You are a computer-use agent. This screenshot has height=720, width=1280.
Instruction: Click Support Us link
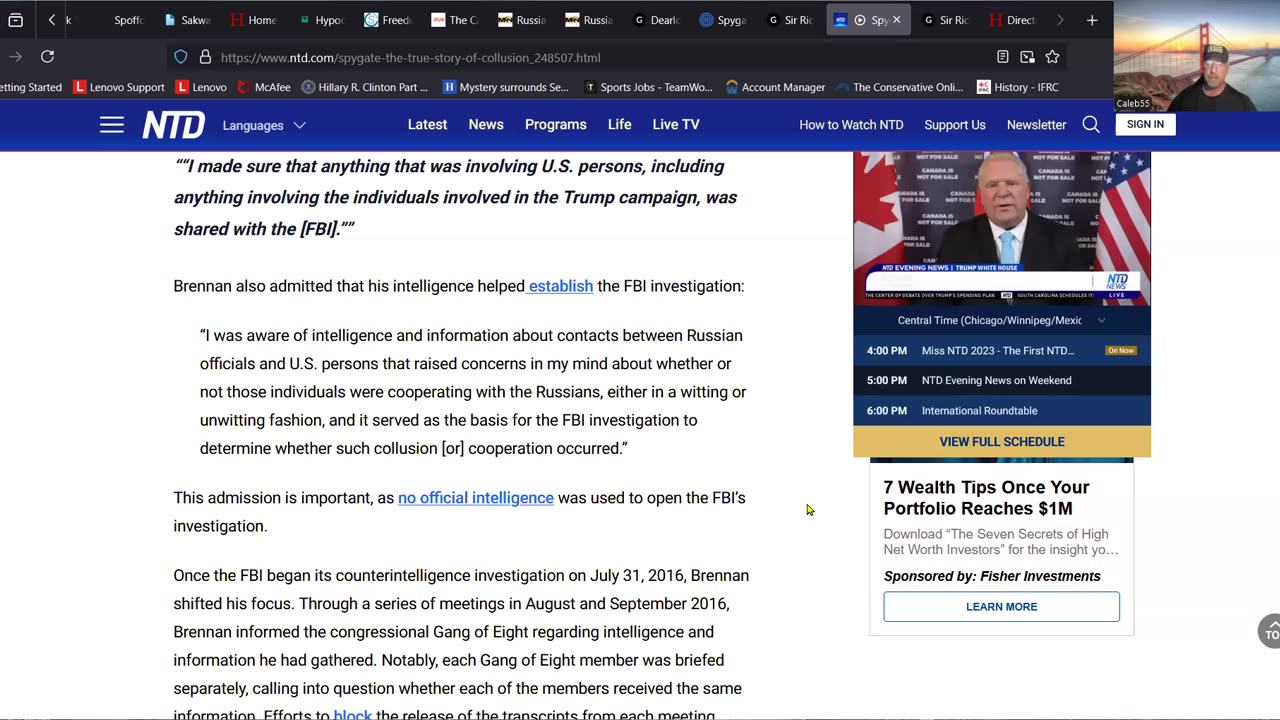955,125
